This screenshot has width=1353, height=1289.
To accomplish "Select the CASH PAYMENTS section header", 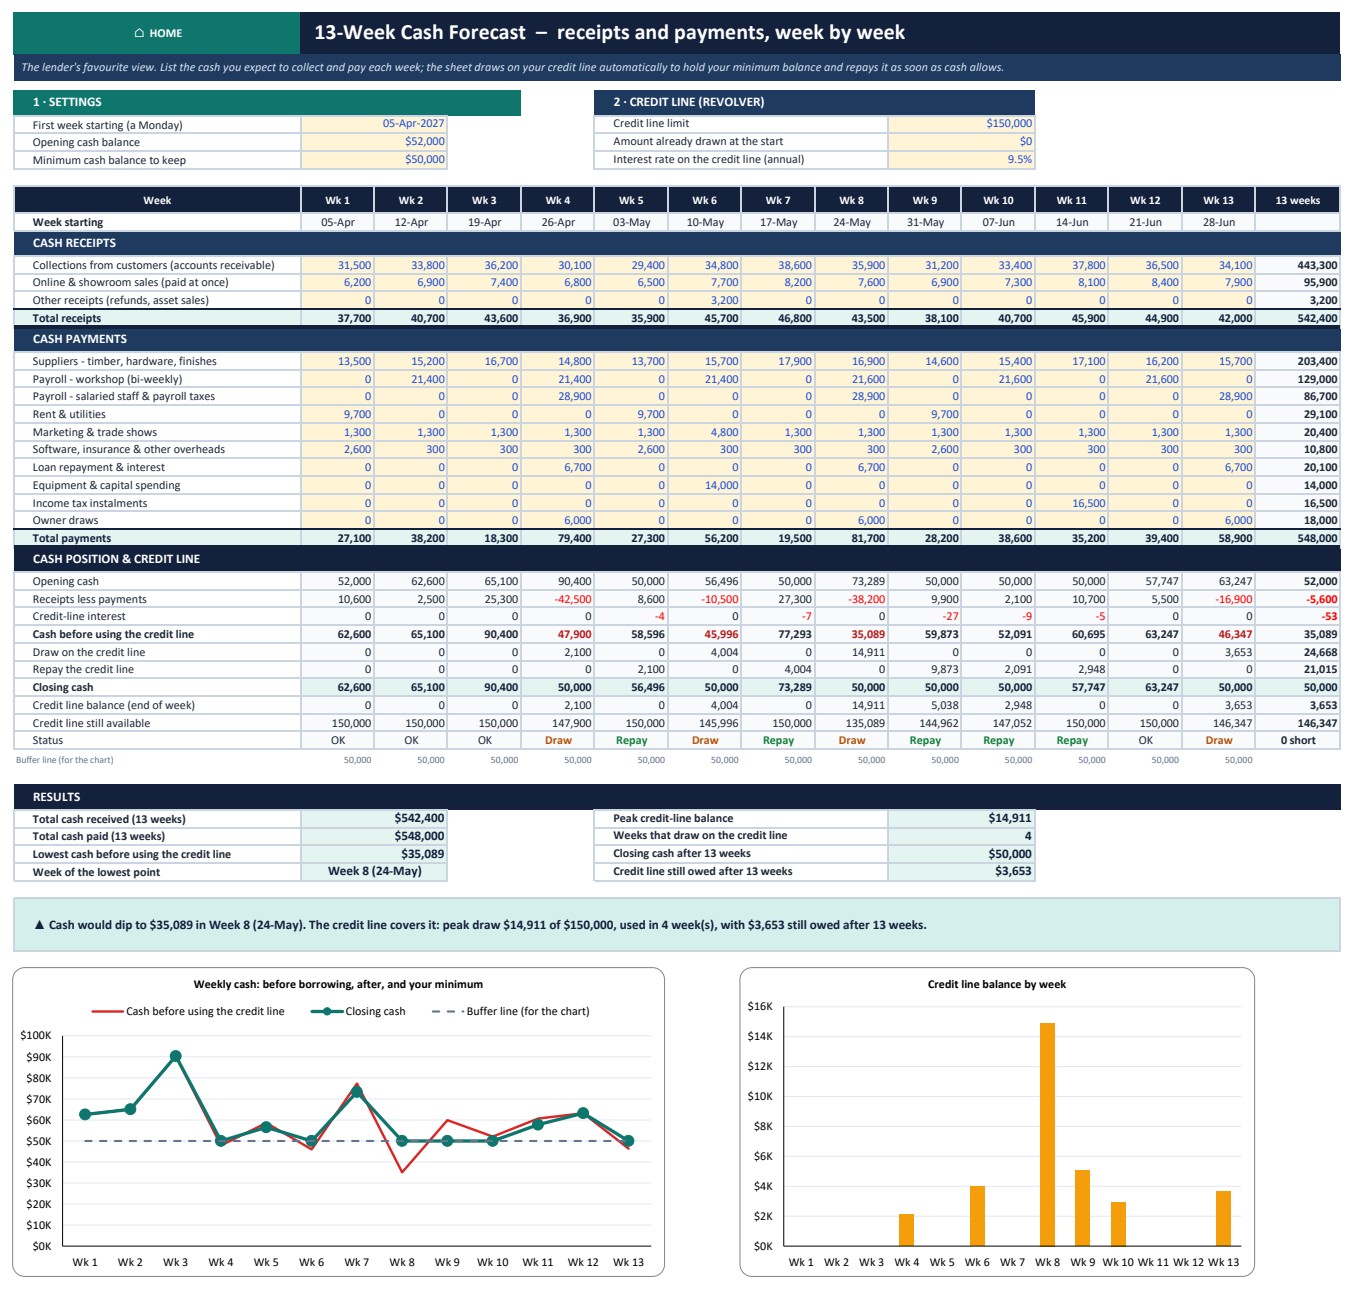I will pyautogui.click(x=677, y=339).
